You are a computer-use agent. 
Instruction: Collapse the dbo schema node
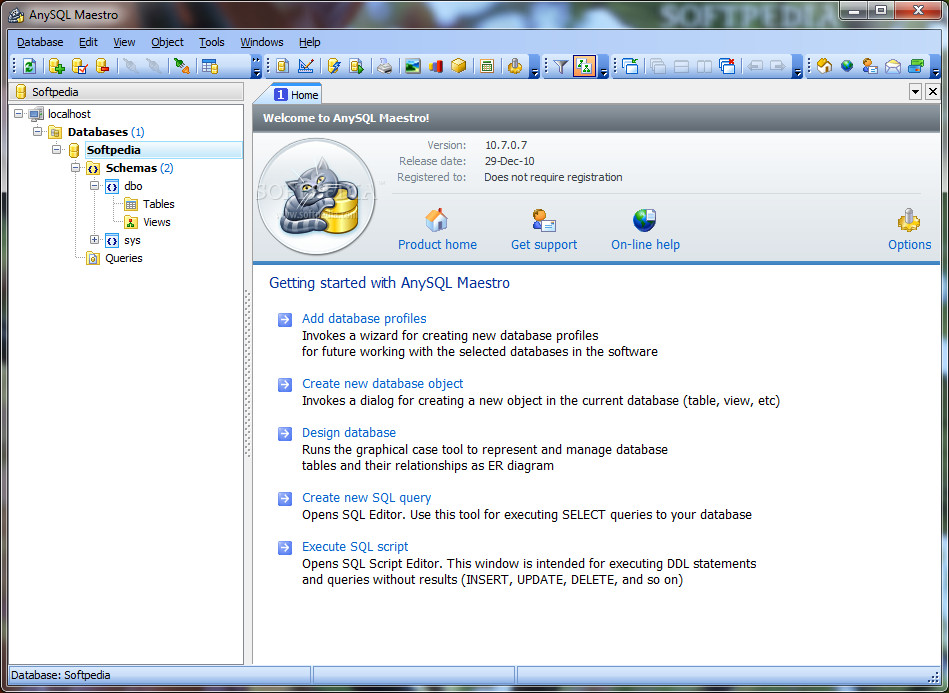(94, 186)
